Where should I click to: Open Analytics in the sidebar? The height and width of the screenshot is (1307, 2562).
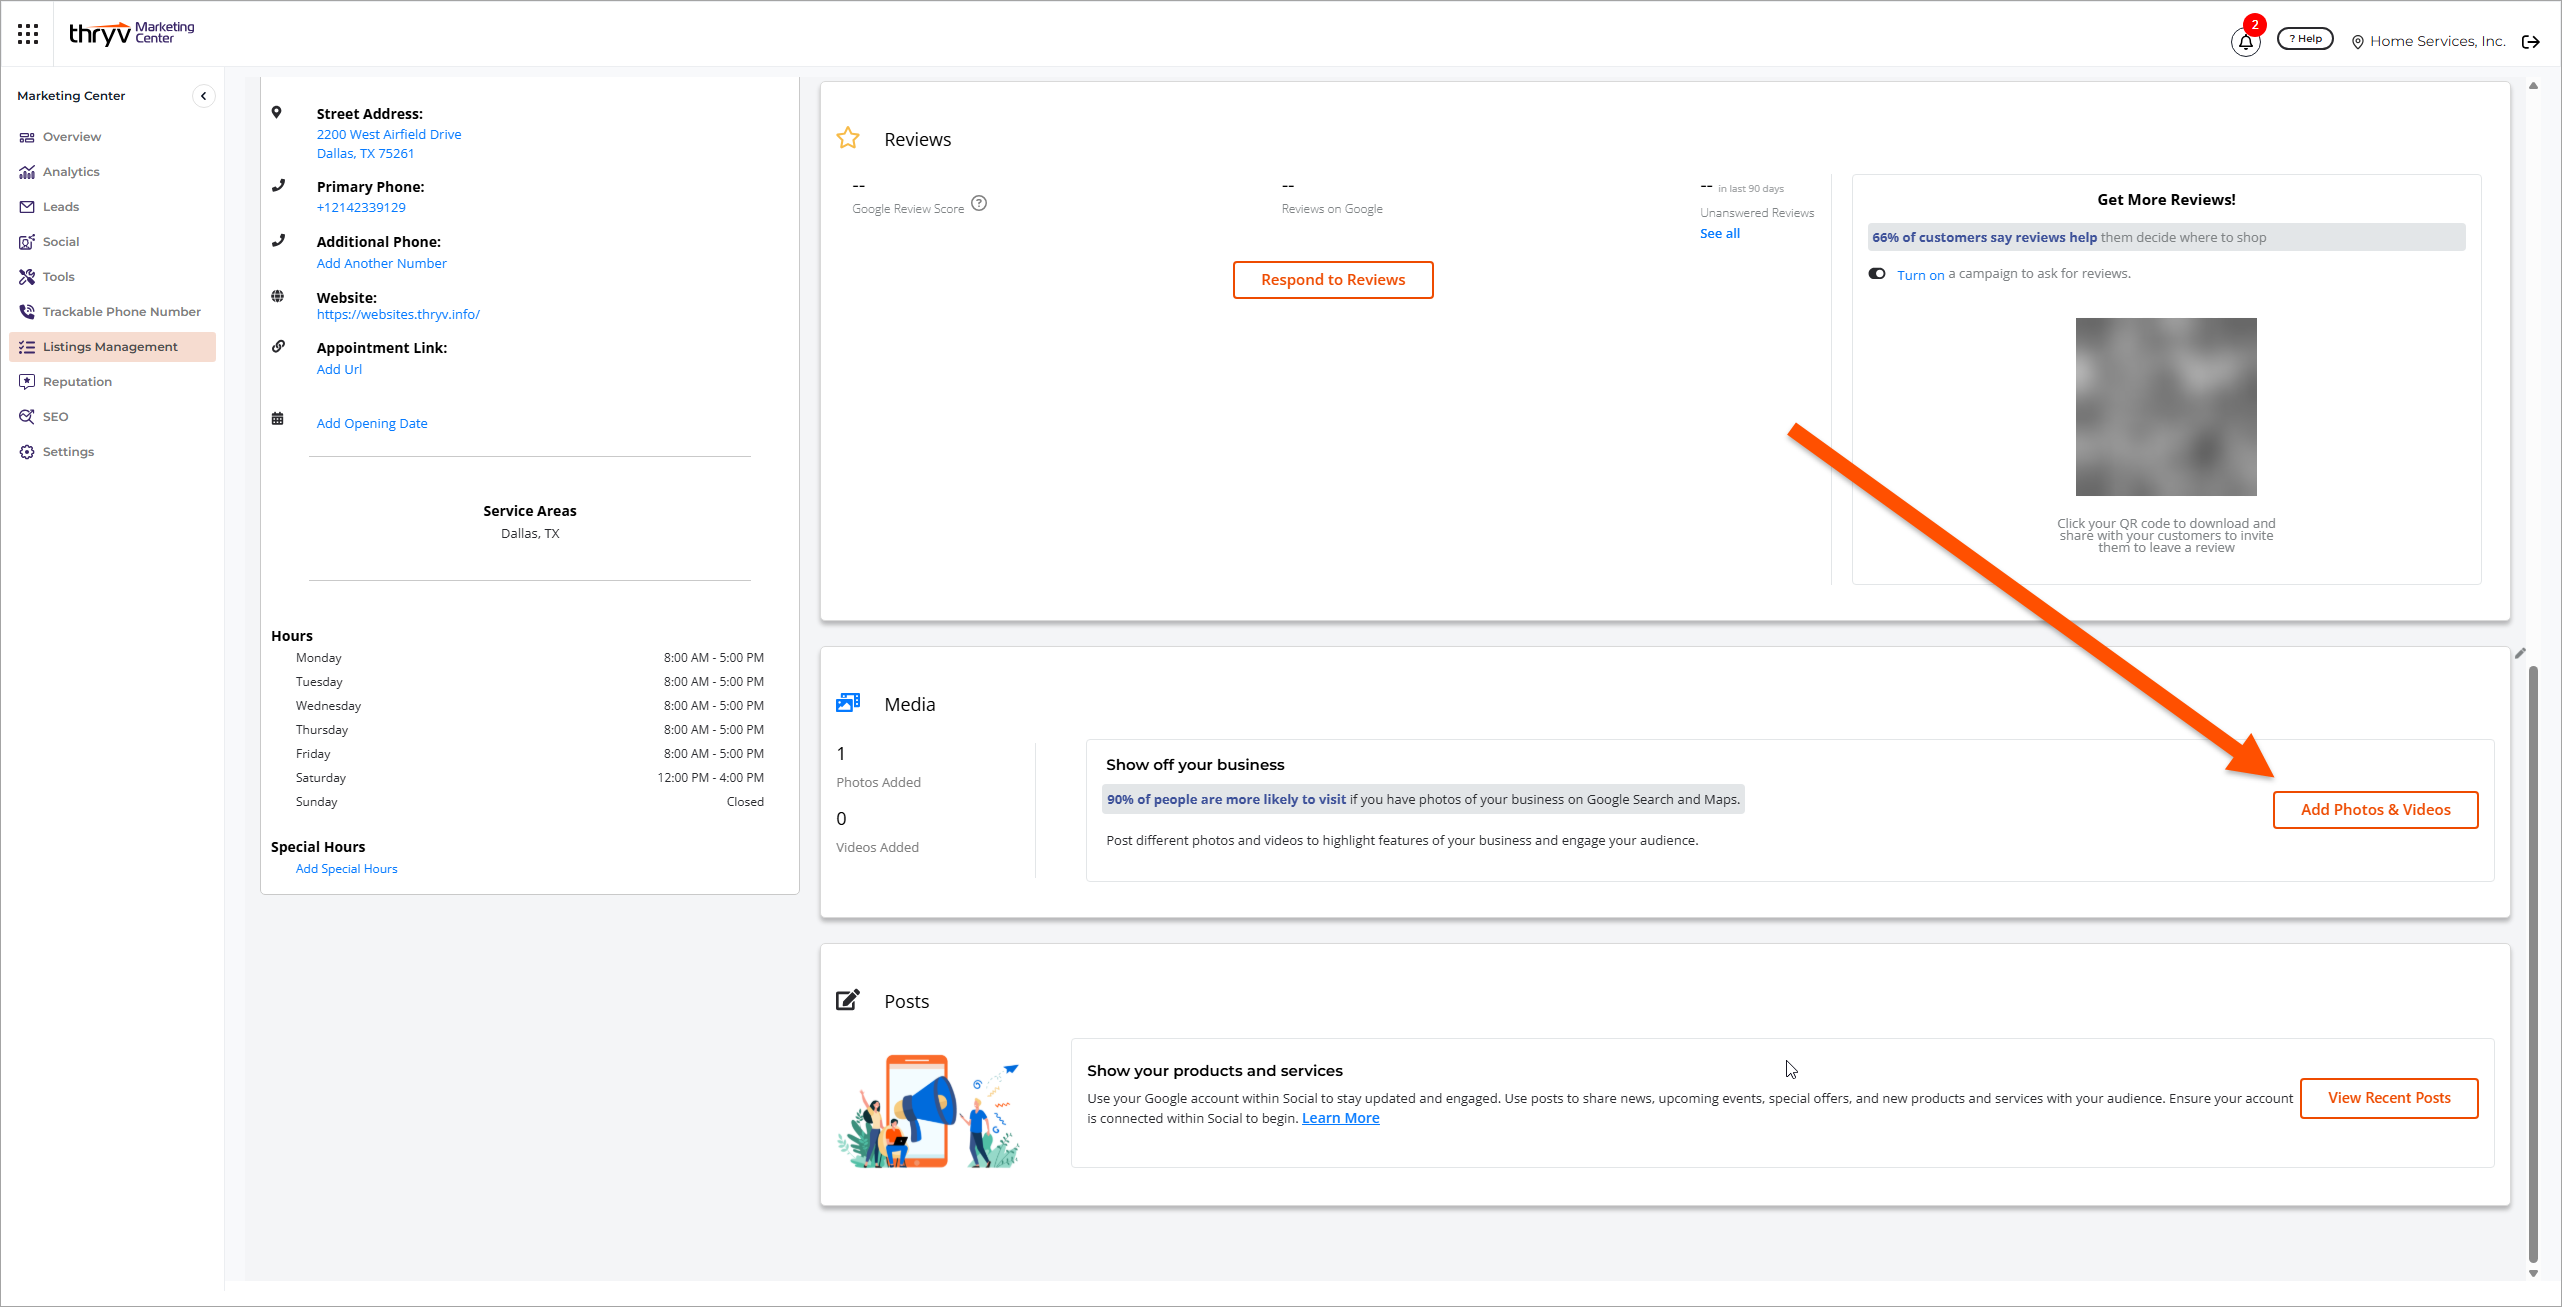(x=71, y=172)
